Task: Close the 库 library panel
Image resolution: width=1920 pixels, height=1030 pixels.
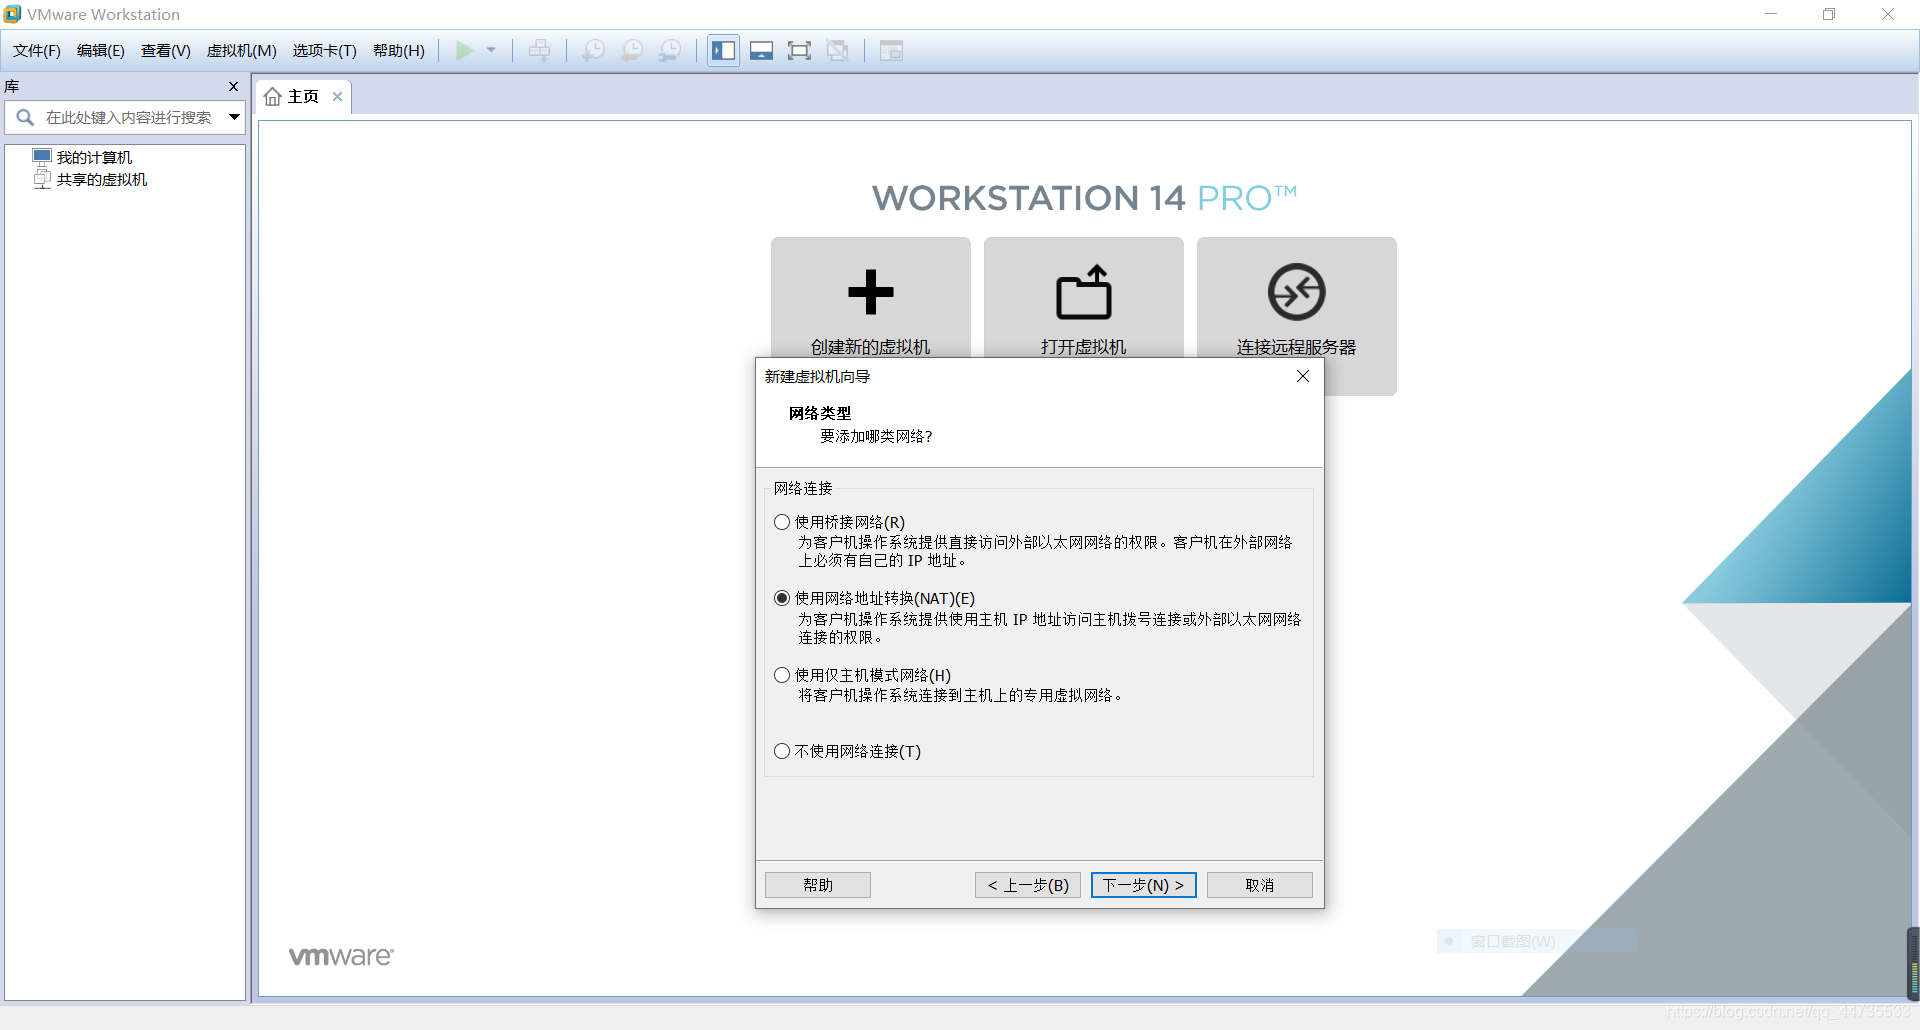Action: [x=233, y=87]
